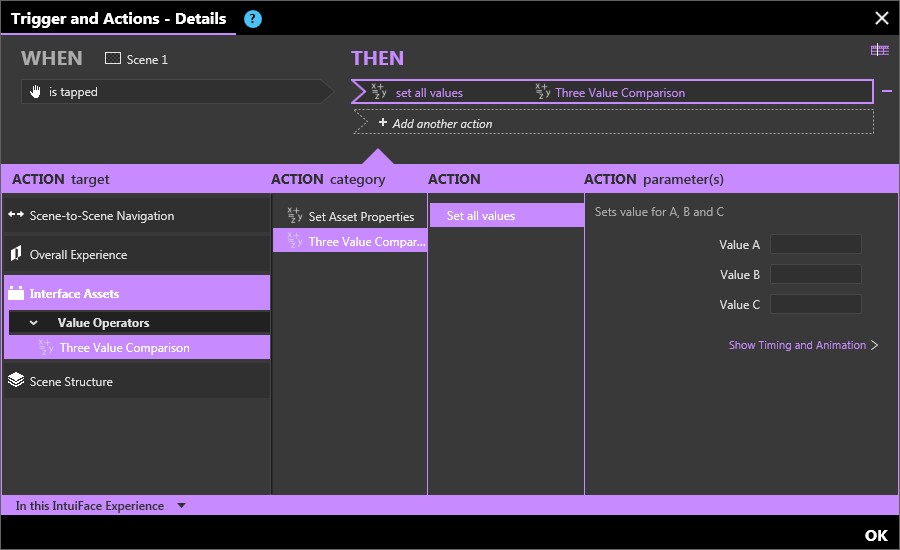
Task: Click the Value A input field
Action: click(815, 244)
